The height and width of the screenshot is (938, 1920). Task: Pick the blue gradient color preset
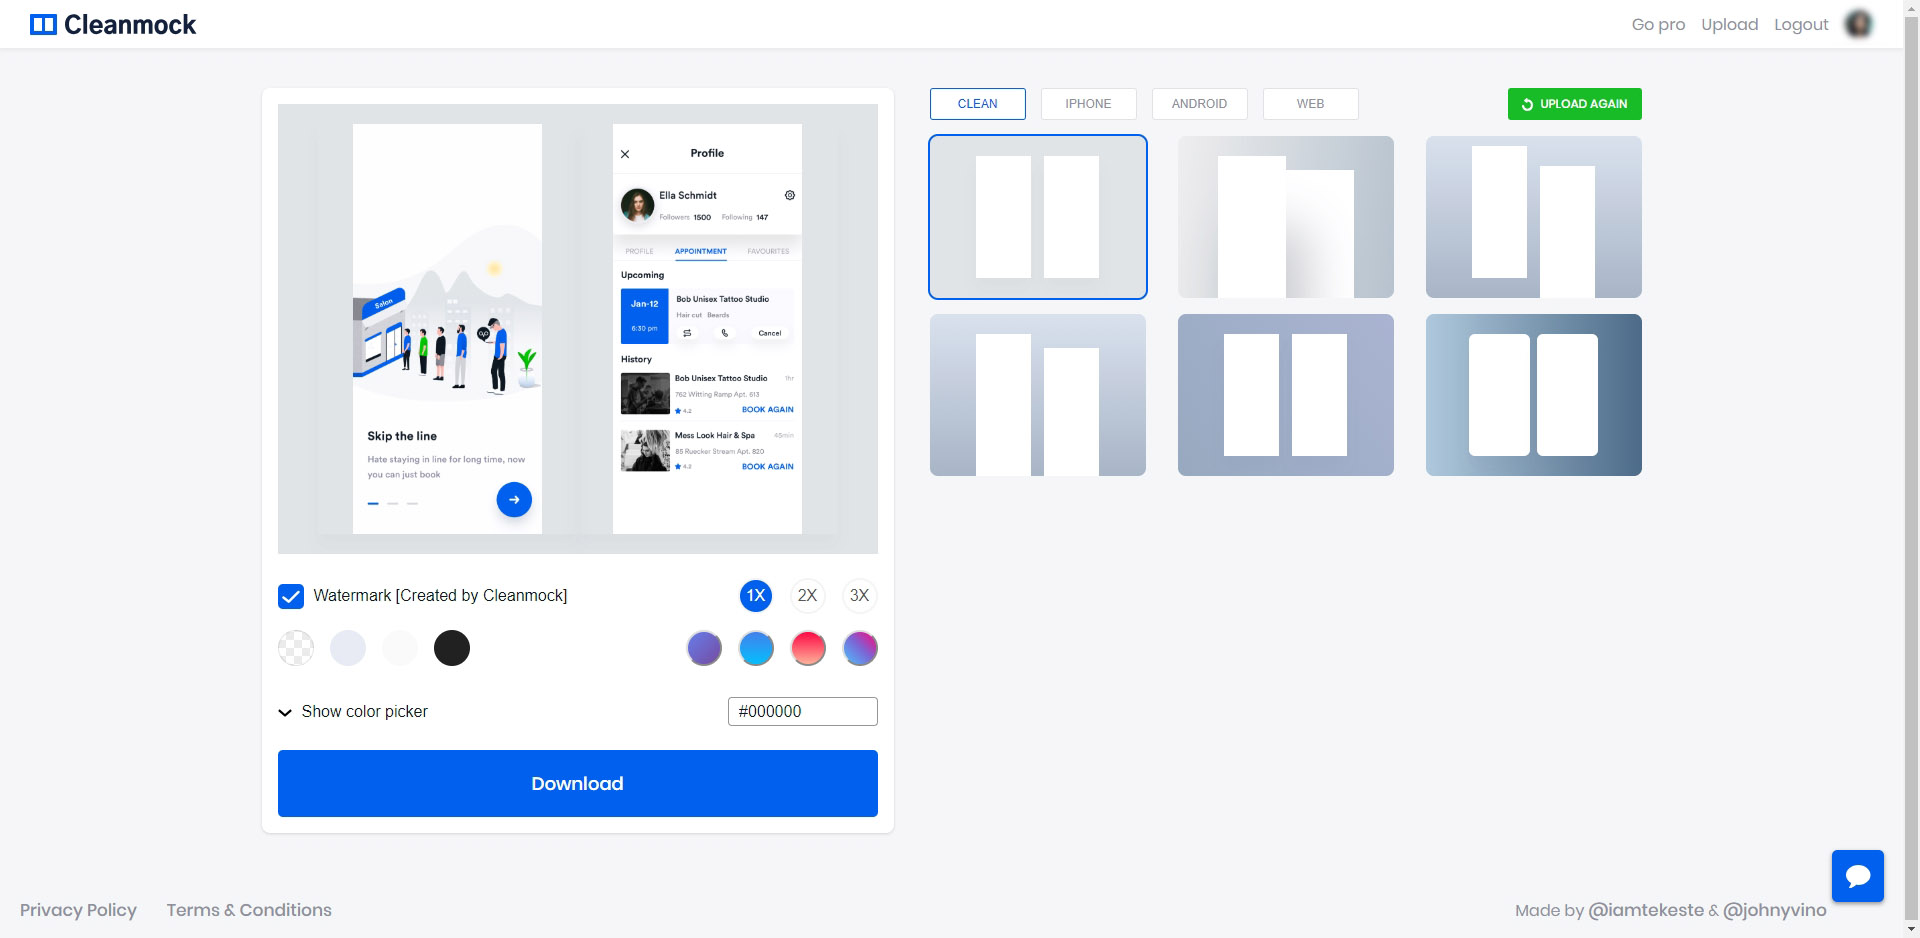click(756, 648)
